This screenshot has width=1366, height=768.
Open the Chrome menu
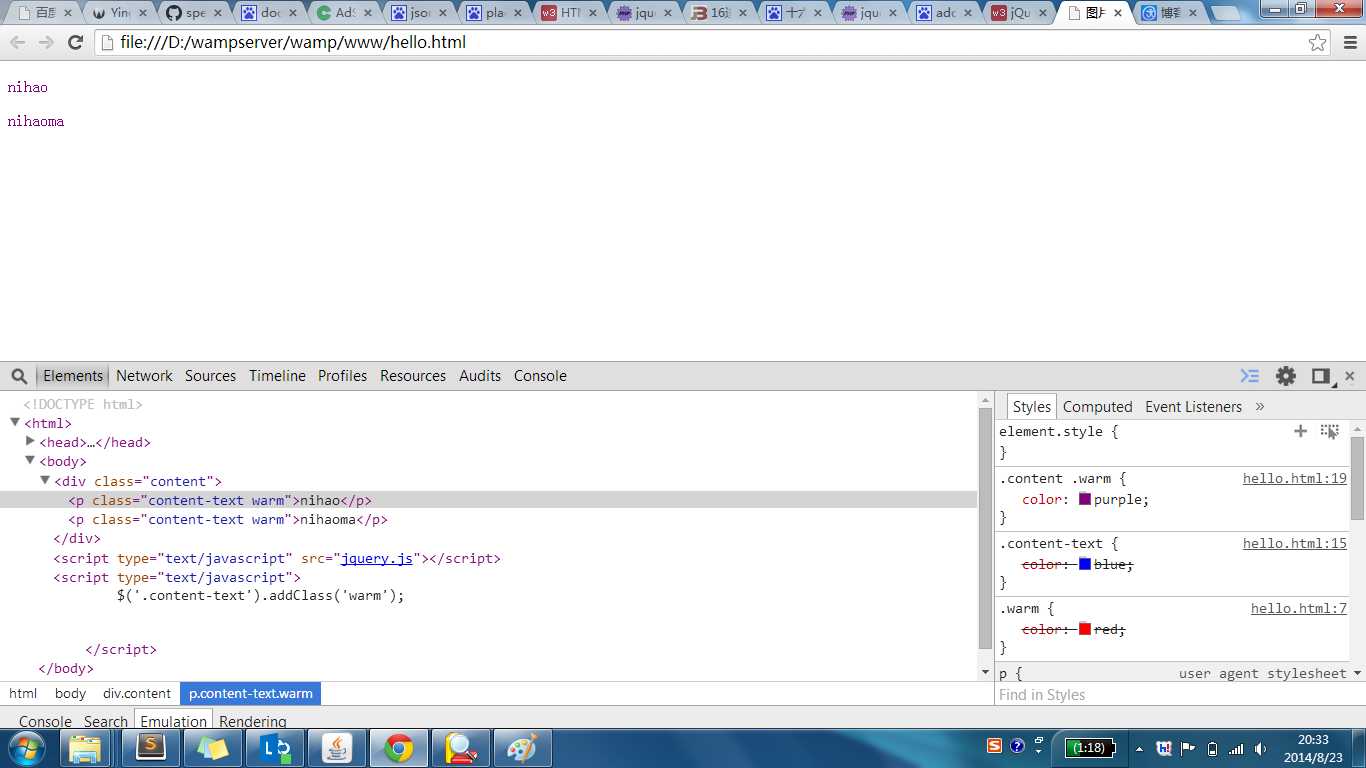1350,42
